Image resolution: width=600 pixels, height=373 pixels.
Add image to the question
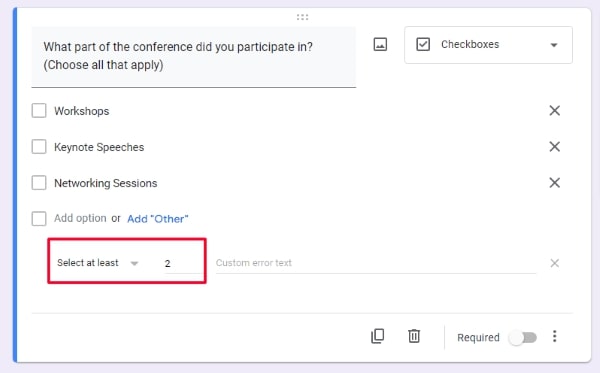pyautogui.click(x=380, y=44)
